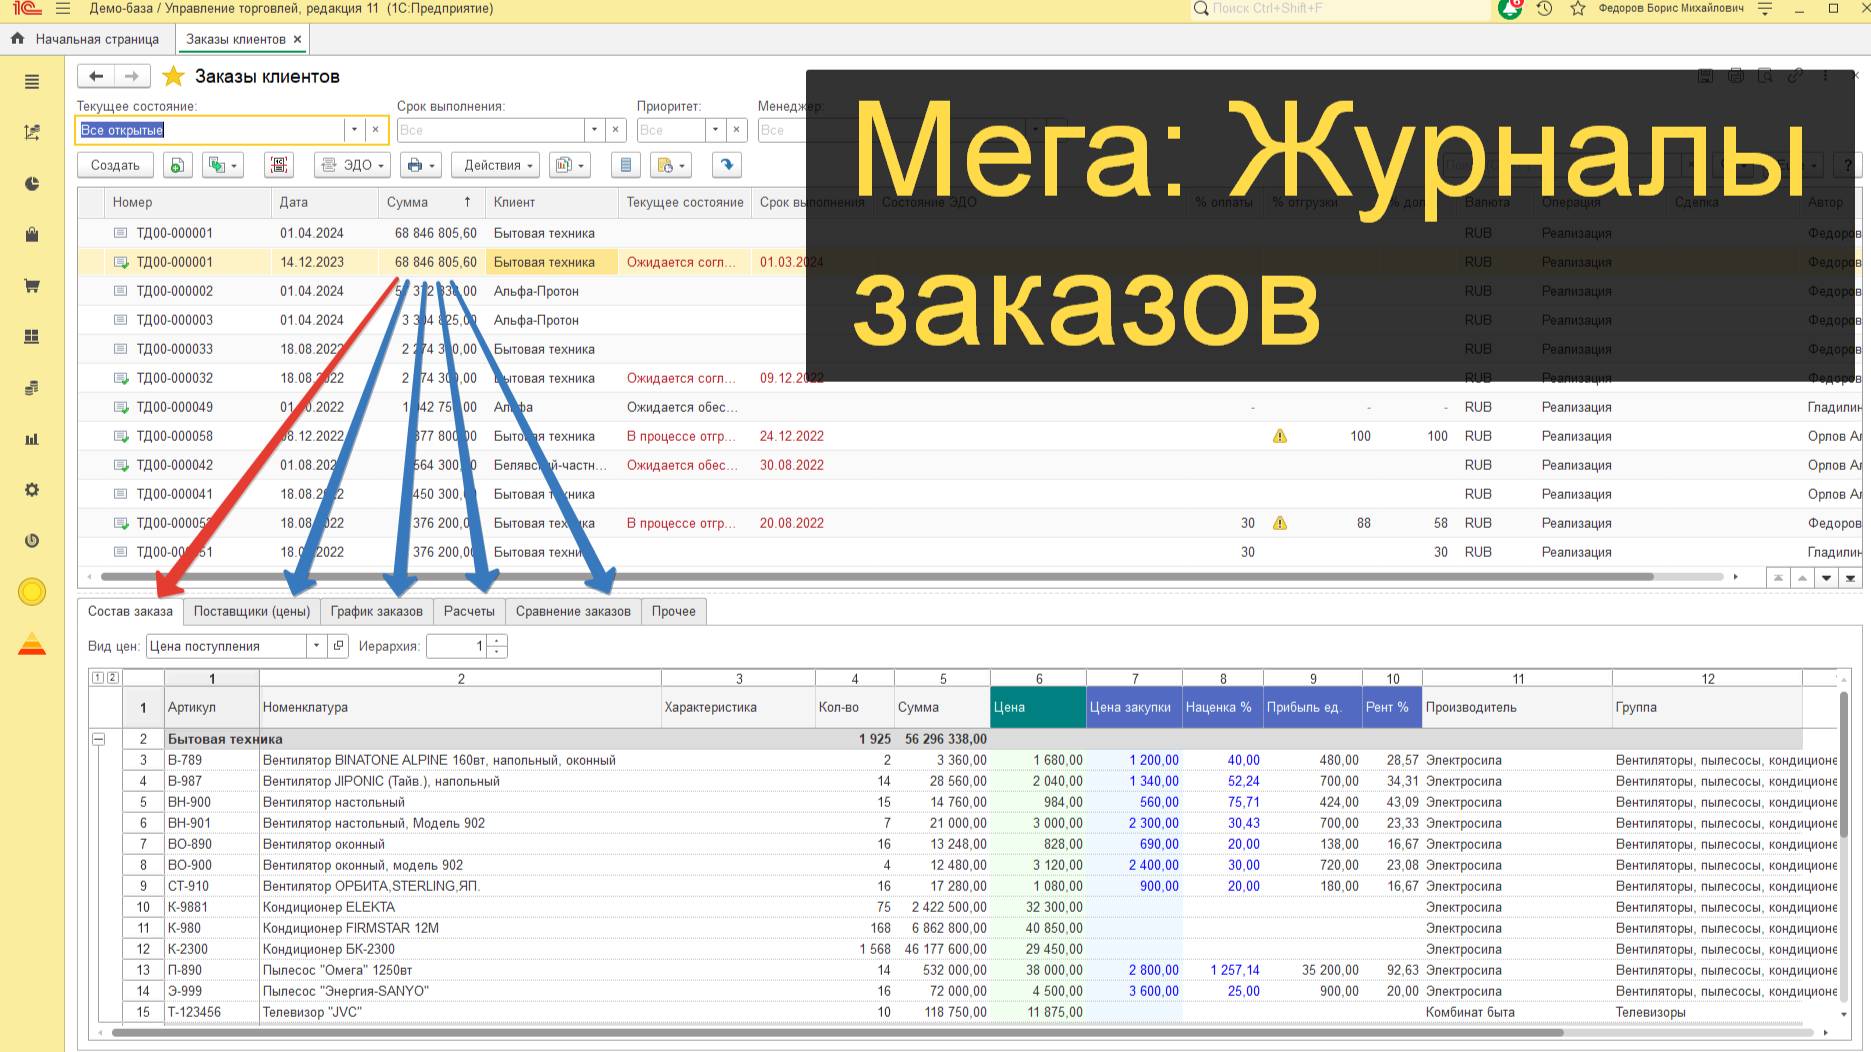The height and width of the screenshot is (1052, 1871).
Task: Click the copy order icon next to Создать
Action: 177,165
